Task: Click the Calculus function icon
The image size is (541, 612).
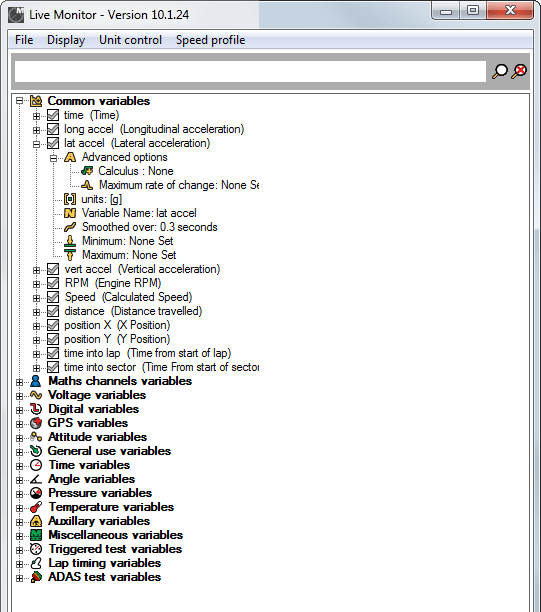Action: (87, 171)
